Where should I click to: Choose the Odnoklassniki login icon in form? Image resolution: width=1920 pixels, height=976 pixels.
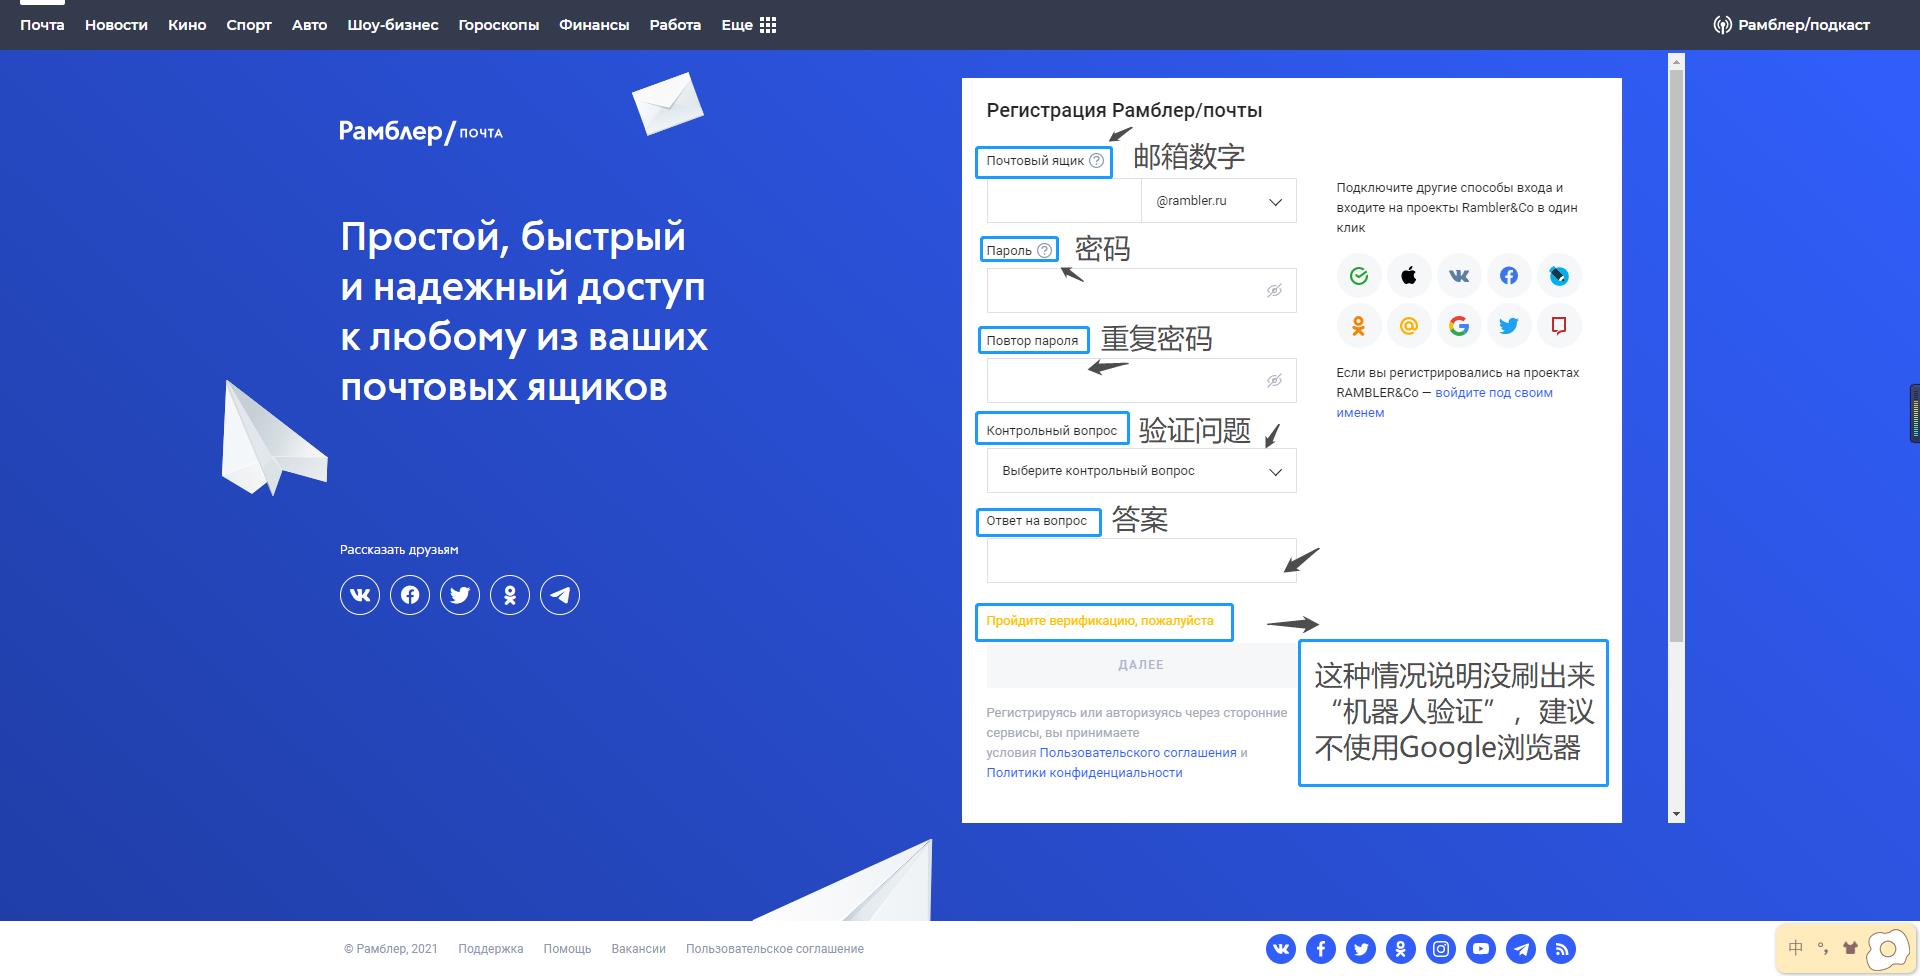pyautogui.click(x=1358, y=326)
